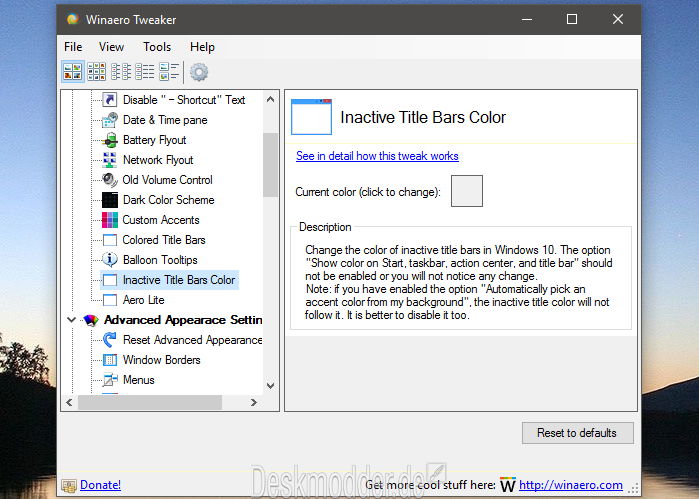Click the Donate money icon
Screen dimensions: 699x499
[69, 486]
